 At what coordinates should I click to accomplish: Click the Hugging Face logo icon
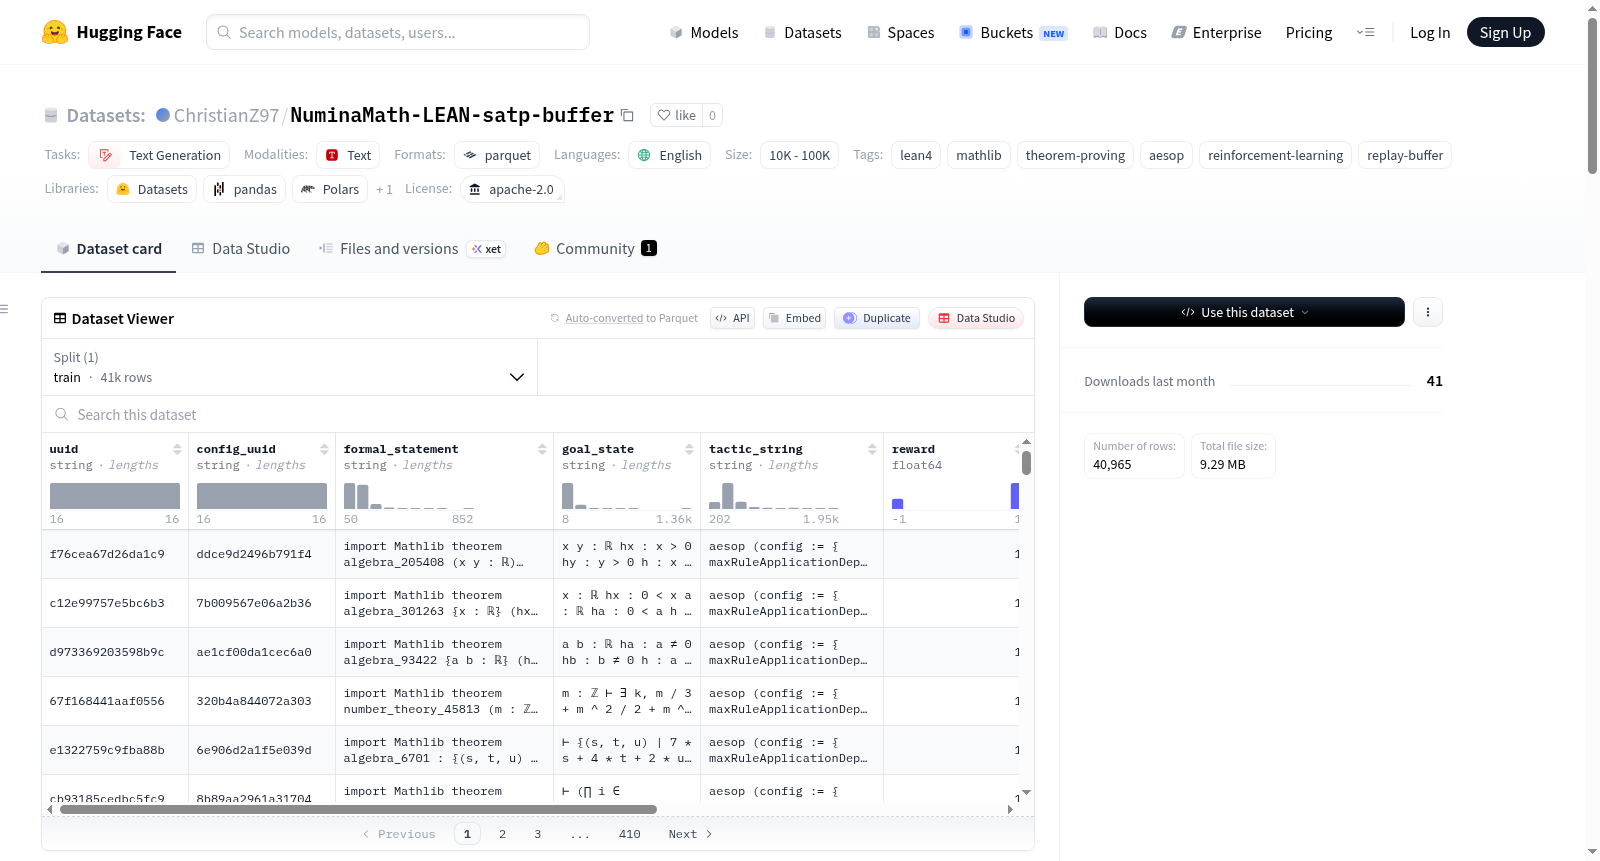coord(55,32)
